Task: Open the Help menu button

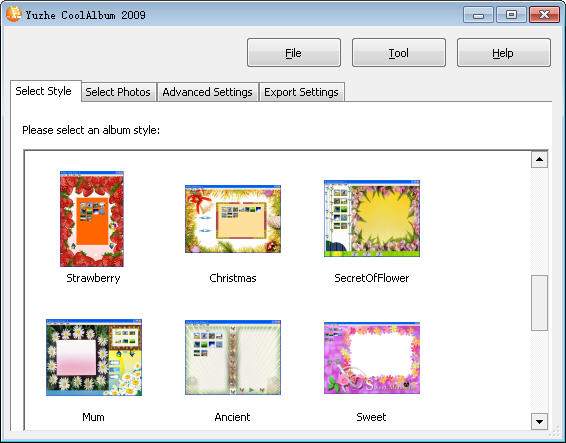Action: point(504,53)
